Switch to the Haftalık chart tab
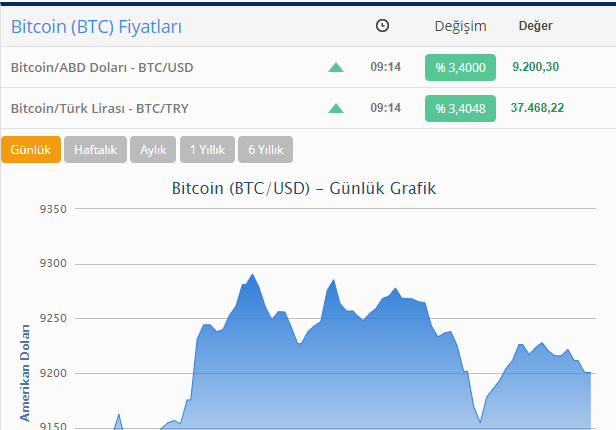This screenshot has height=430, width=616. 95,150
